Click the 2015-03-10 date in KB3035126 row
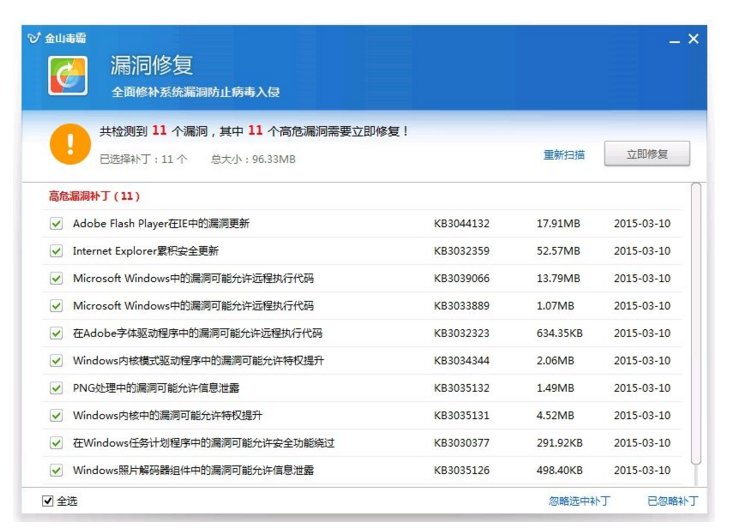 click(642, 470)
